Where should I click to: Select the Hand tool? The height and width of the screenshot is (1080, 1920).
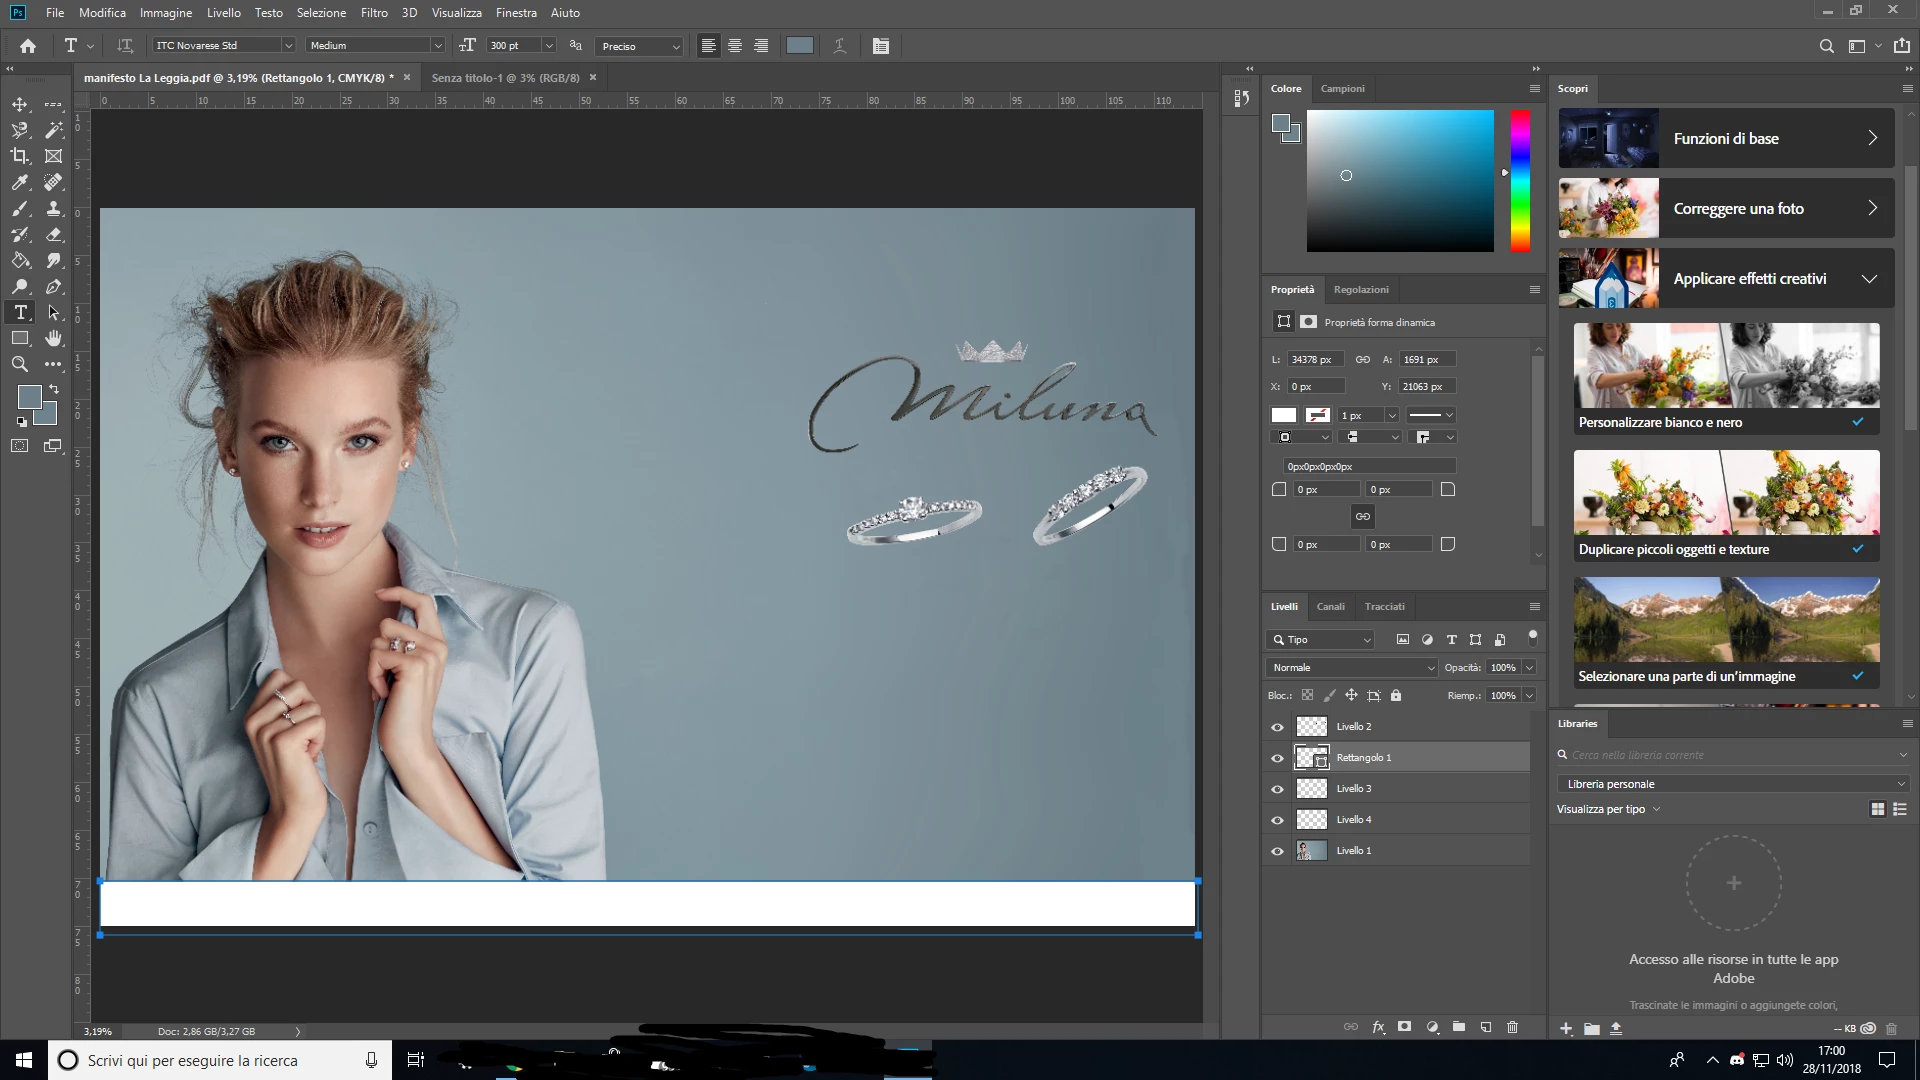(54, 338)
